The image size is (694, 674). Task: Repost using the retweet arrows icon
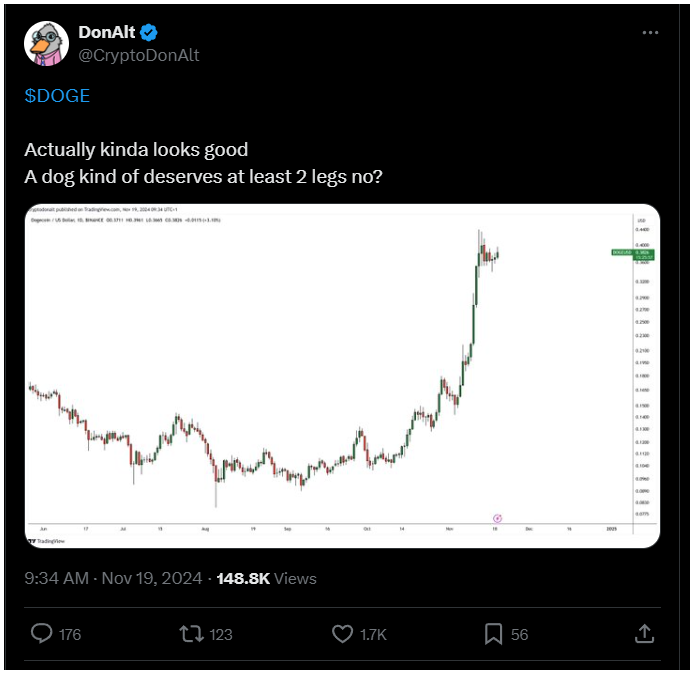click(192, 634)
